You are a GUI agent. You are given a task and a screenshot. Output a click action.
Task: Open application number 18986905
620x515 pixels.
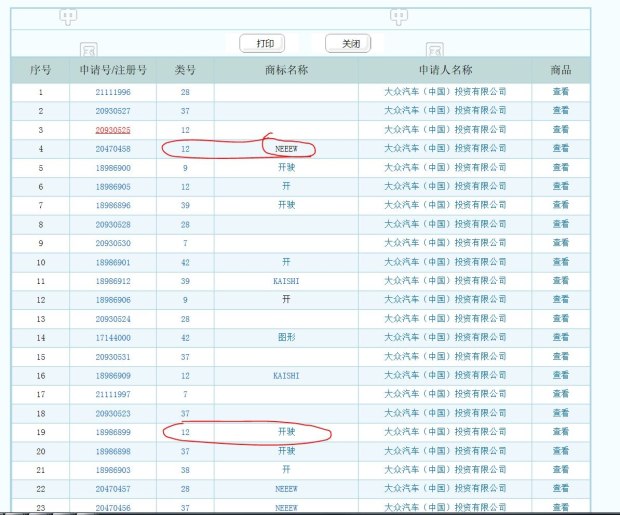point(113,187)
